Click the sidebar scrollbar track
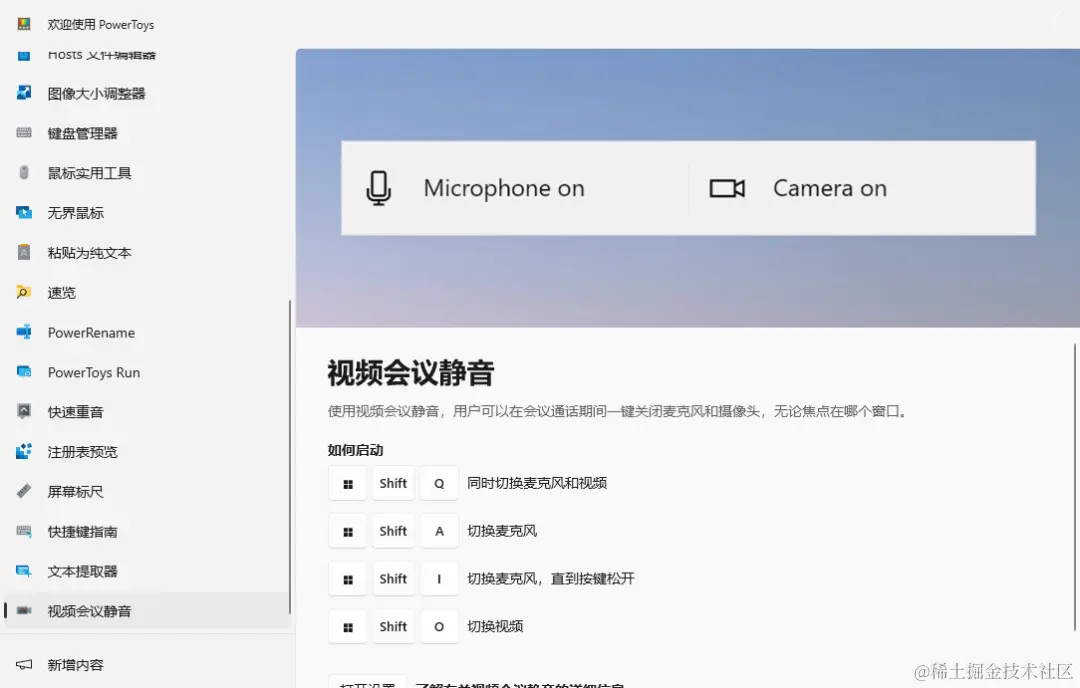Viewport: 1080px width, 688px height. (x=291, y=450)
